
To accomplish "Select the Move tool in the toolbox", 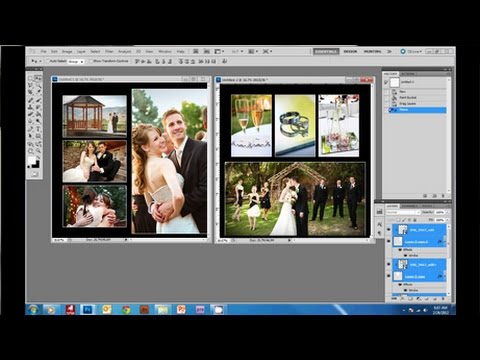I will point(38,78).
